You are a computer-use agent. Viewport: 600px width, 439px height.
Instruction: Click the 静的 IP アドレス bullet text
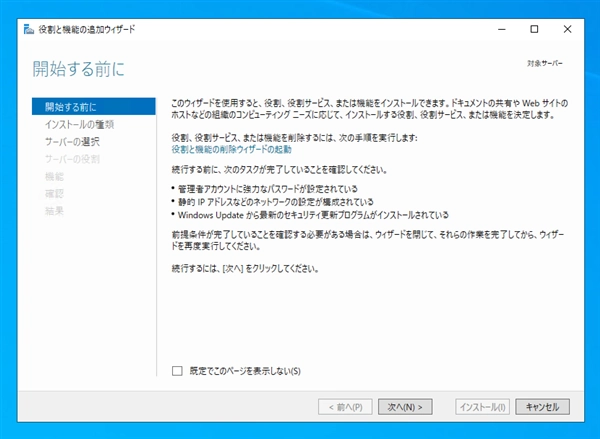(276, 202)
